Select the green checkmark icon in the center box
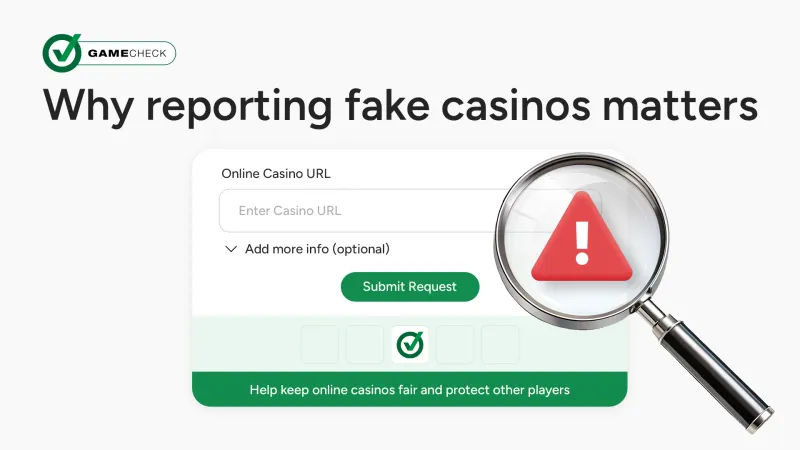The height and width of the screenshot is (450, 800). (410, 344)
